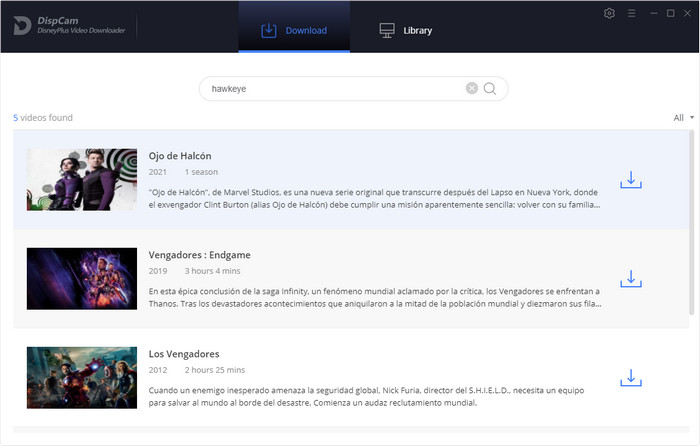This screenshot has height=446, width=700.
Task: Click the Vengadores: Endgame description text
Action: point(375,298)
